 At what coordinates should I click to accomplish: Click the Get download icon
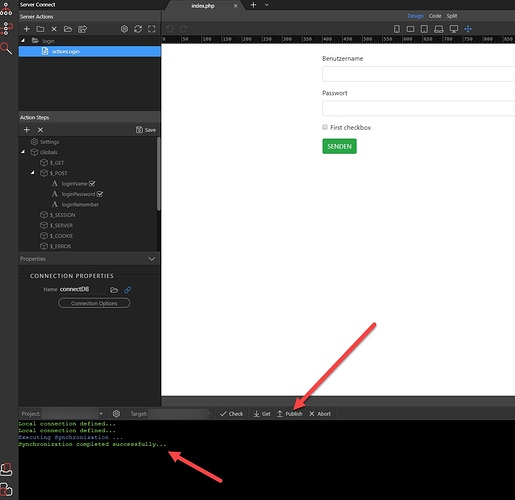coord(256,414)
